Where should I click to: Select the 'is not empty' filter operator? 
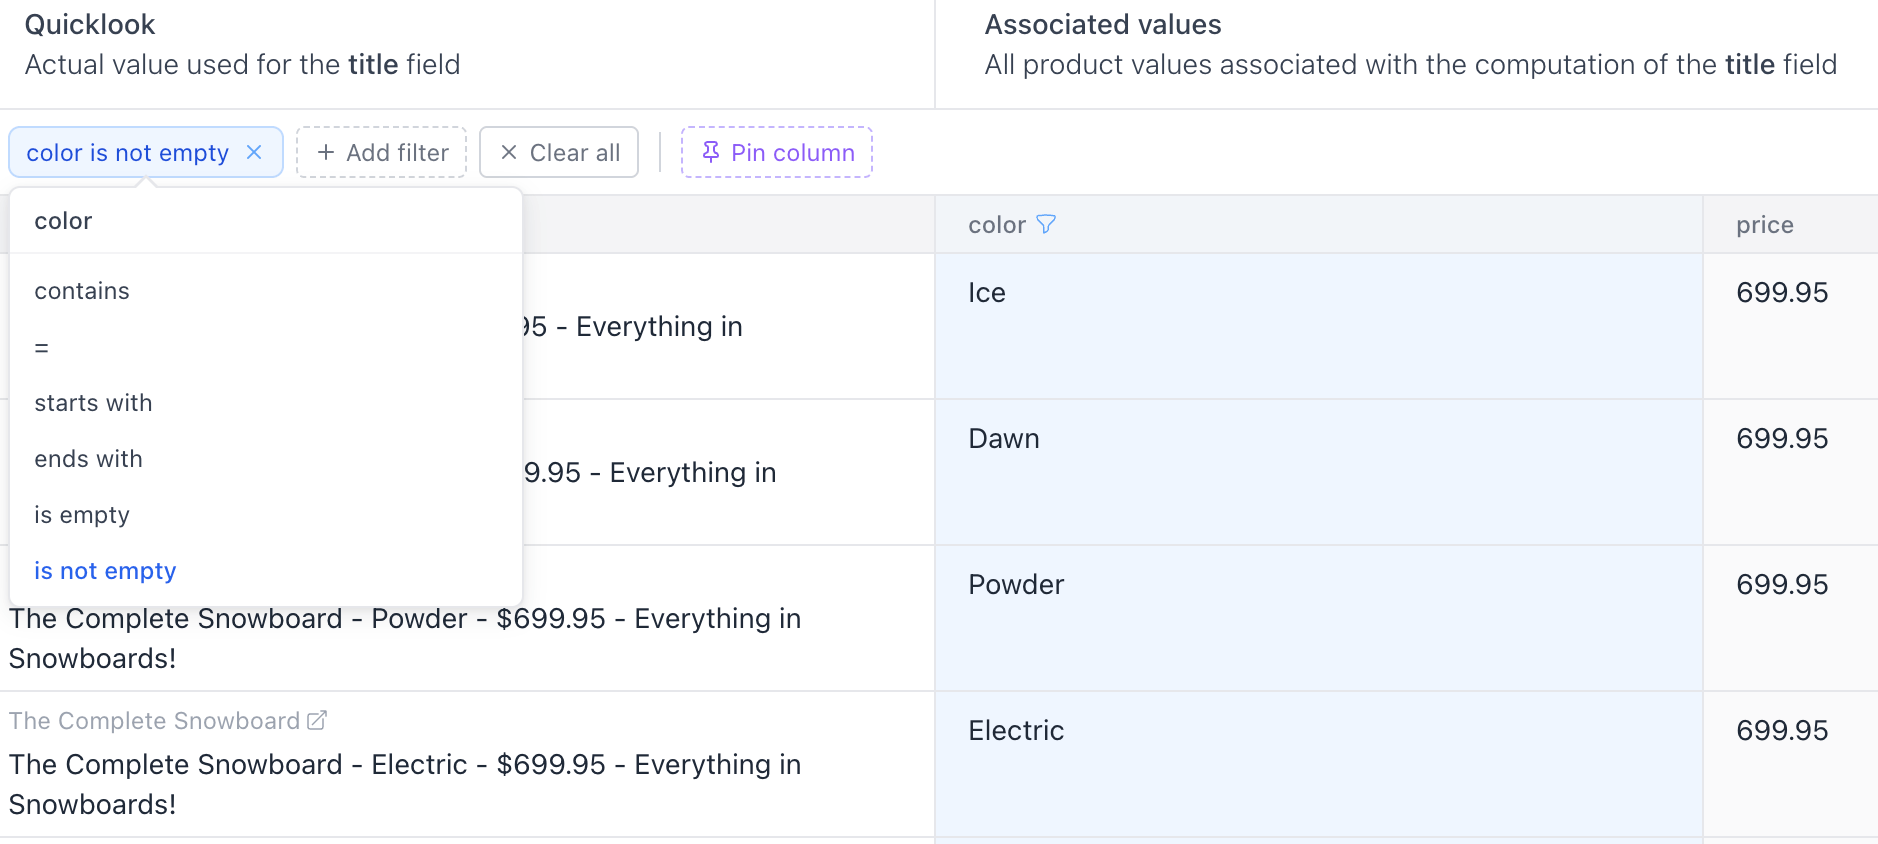[105, 570]
